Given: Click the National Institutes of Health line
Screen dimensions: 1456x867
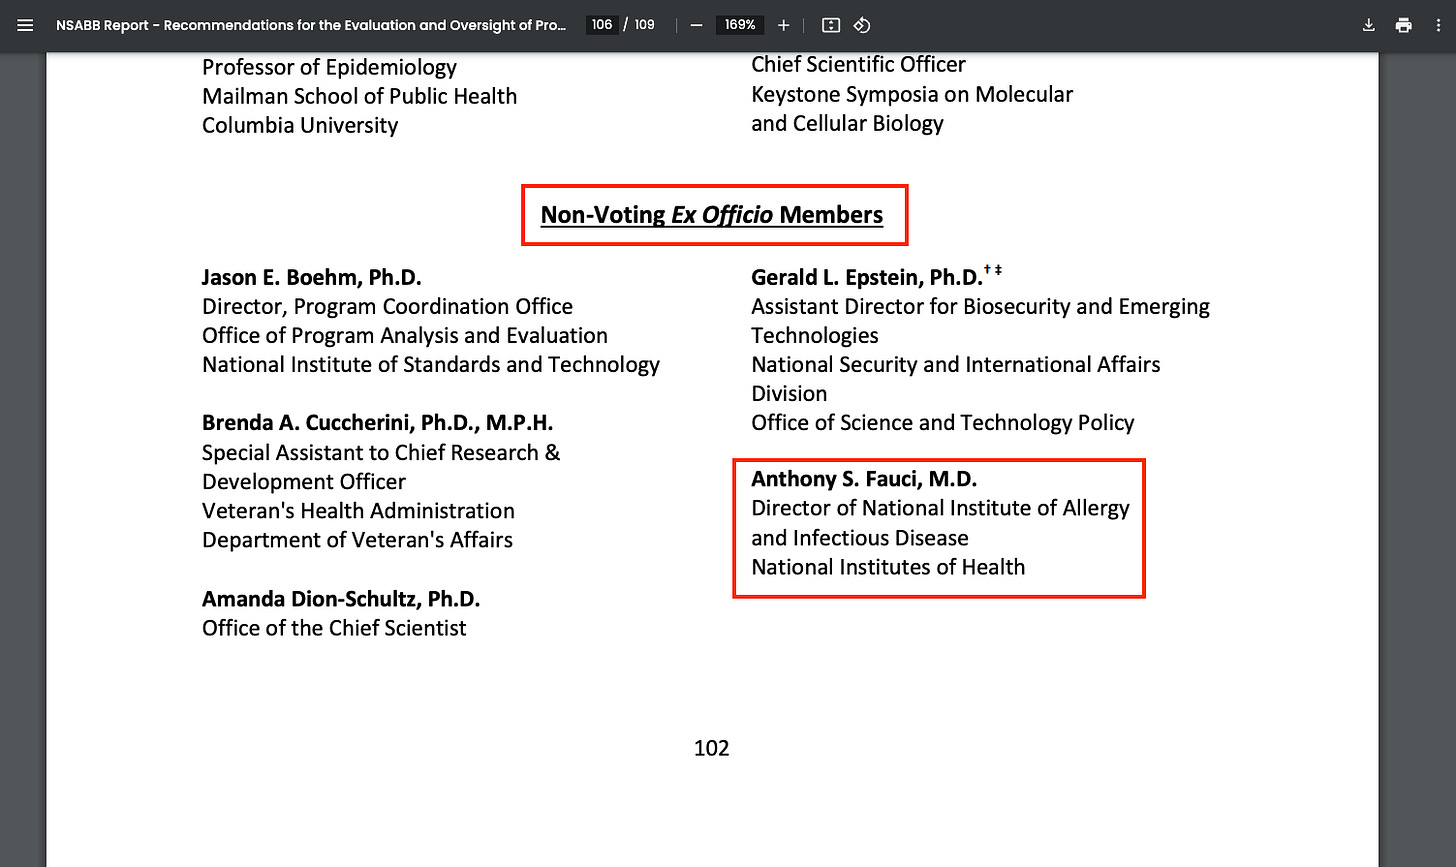Looking at the screenshot, I should pyautogui.click(x=888, y=567).
